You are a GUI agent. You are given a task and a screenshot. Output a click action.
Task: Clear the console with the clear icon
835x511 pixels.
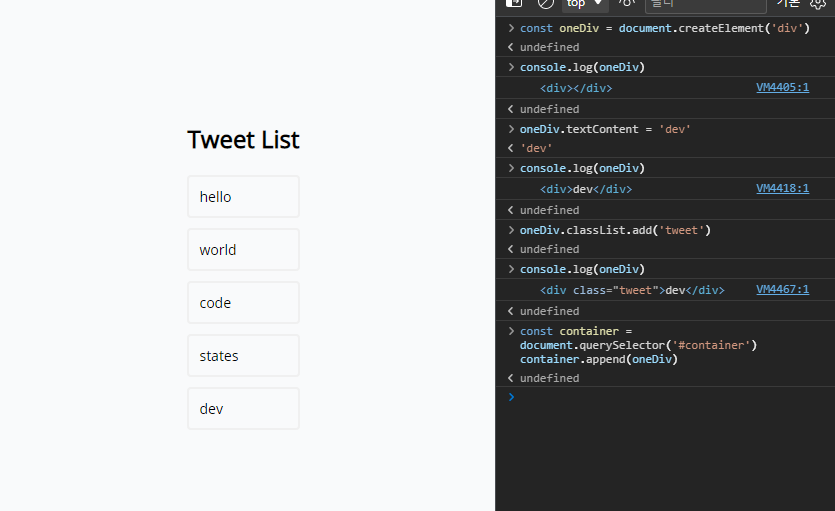point(545,4)
